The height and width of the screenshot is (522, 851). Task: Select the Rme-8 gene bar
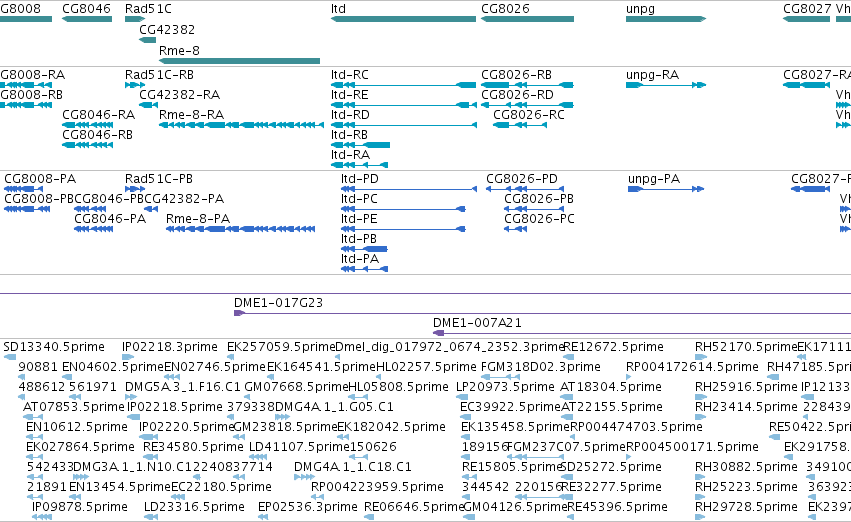(239, 61)
